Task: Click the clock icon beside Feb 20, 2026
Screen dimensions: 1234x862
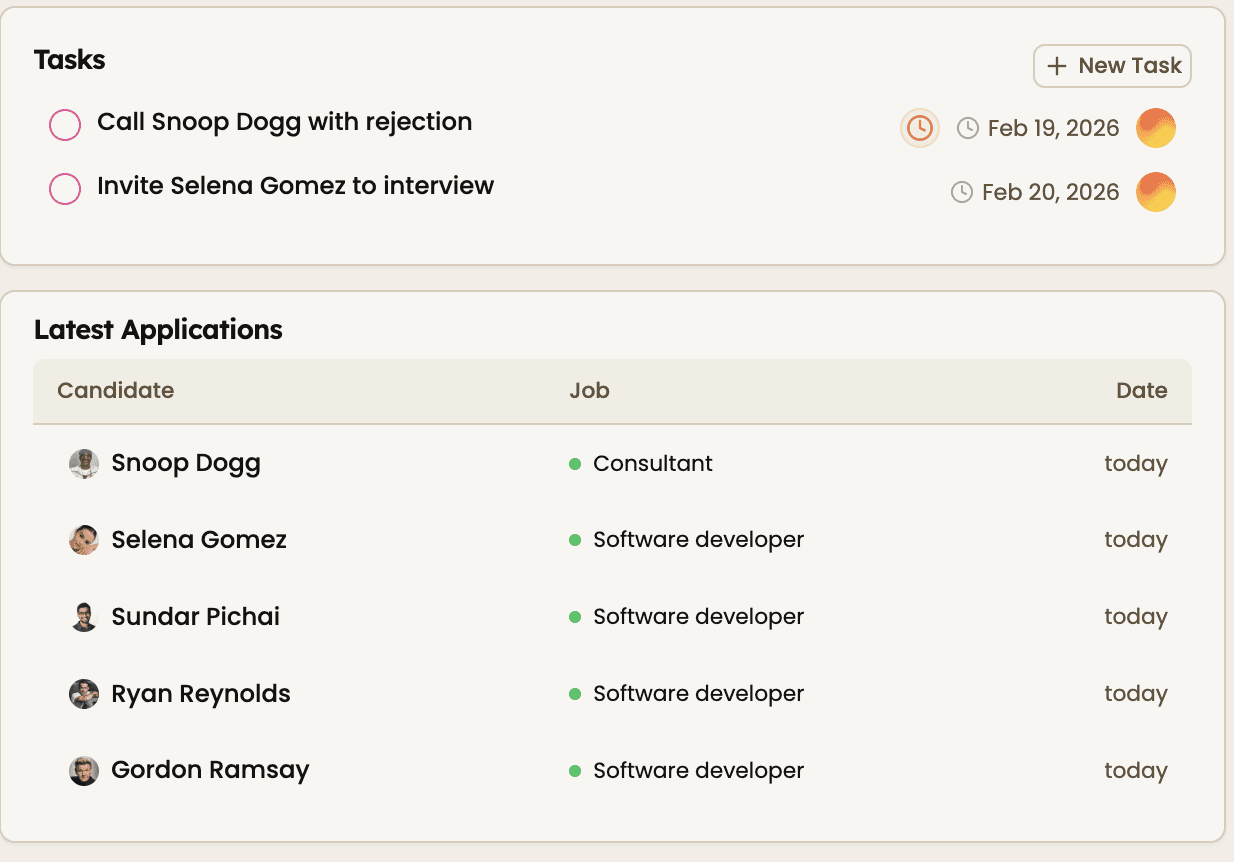Action: tap(961, 192)
